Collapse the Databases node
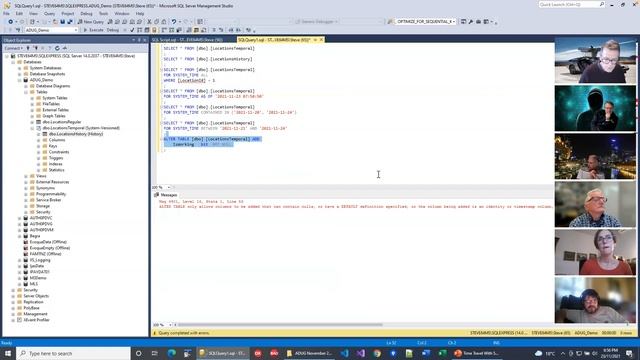The image size is (640, 360). point(13,62)
